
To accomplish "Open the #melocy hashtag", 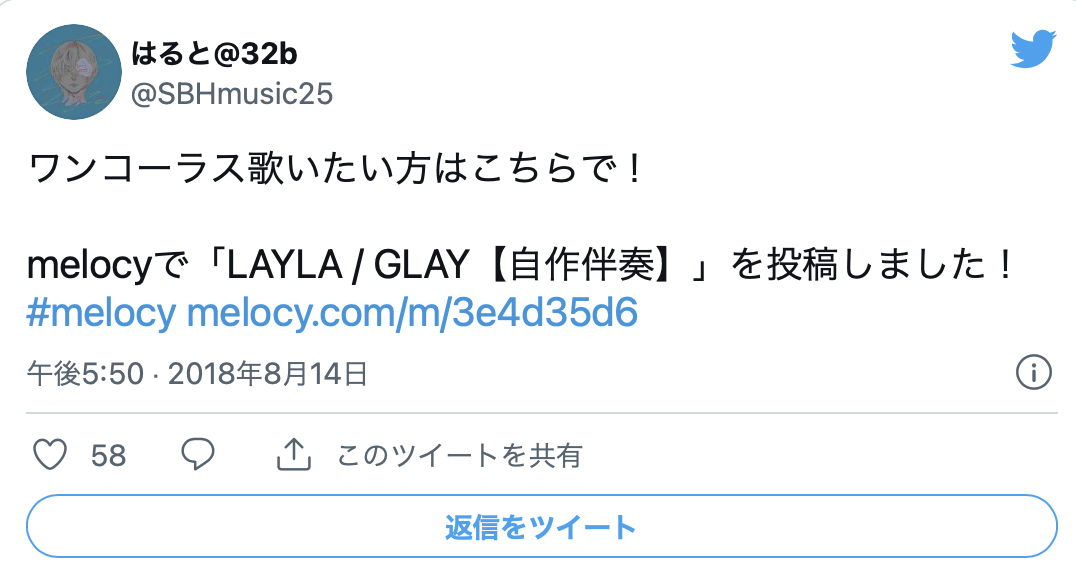I will click(101, 313).
